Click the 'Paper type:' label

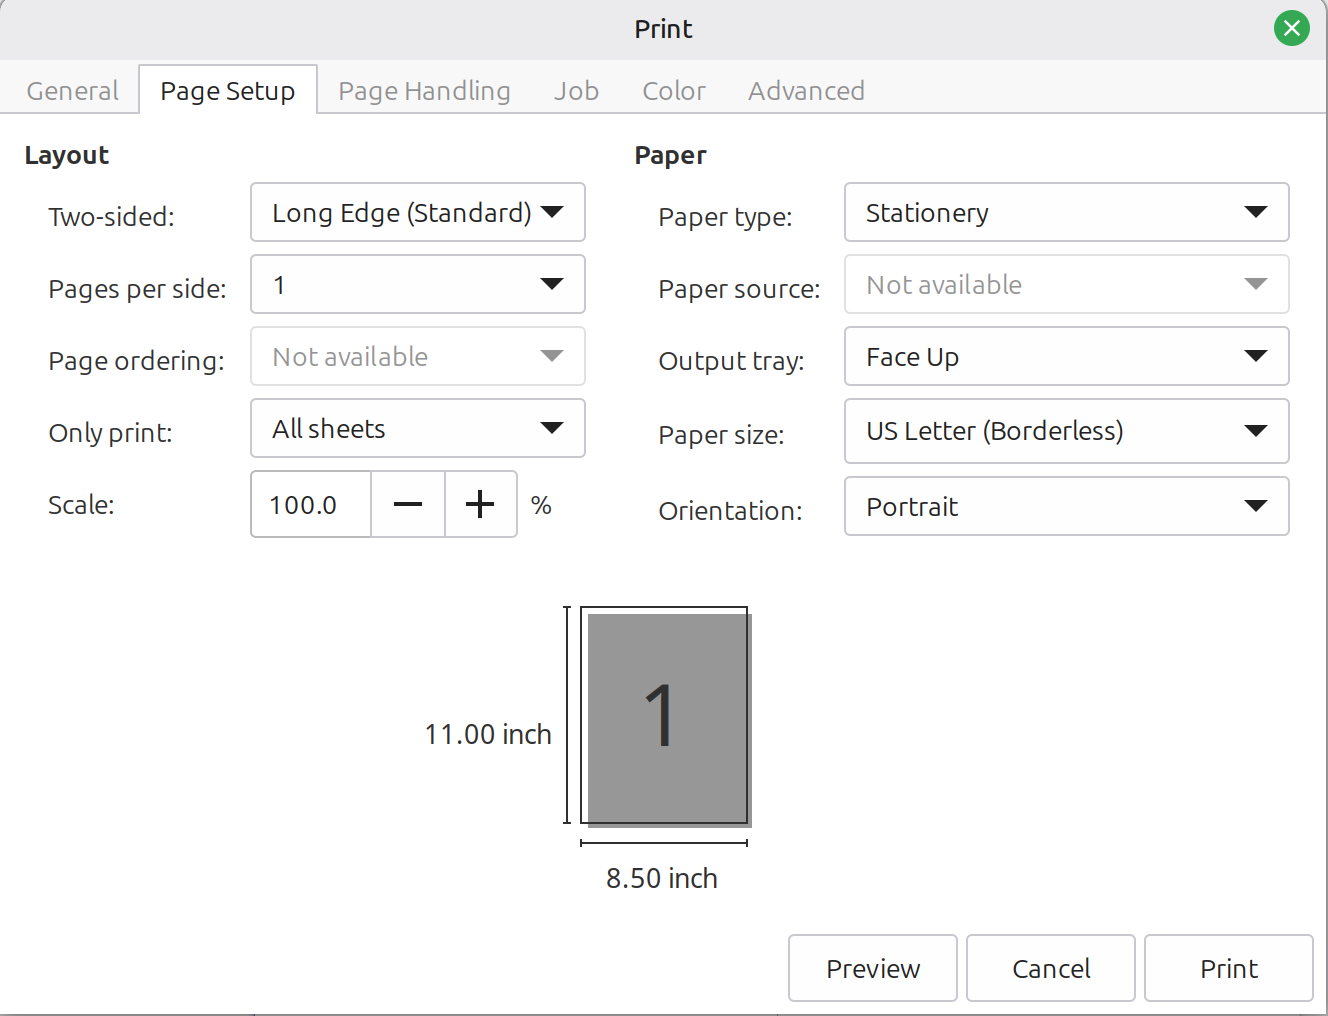[725, 217]
